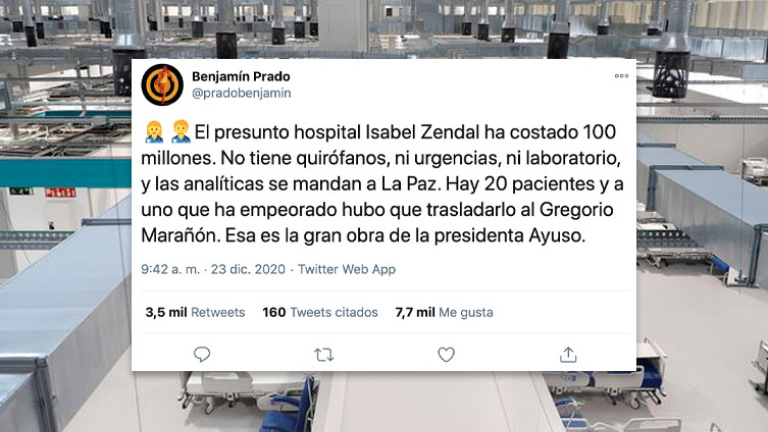View the 160 Tweets citados list
The image size is (768, 432).
(320, 312)
